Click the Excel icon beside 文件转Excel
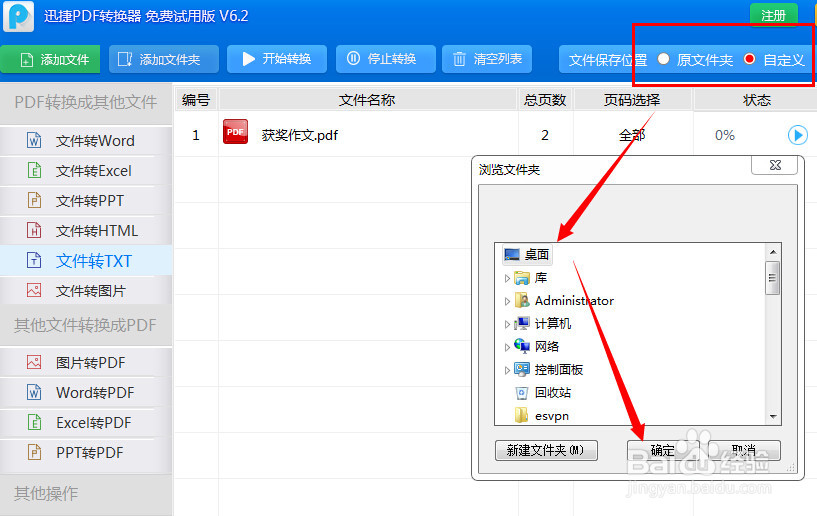 (x=34, y=170)
